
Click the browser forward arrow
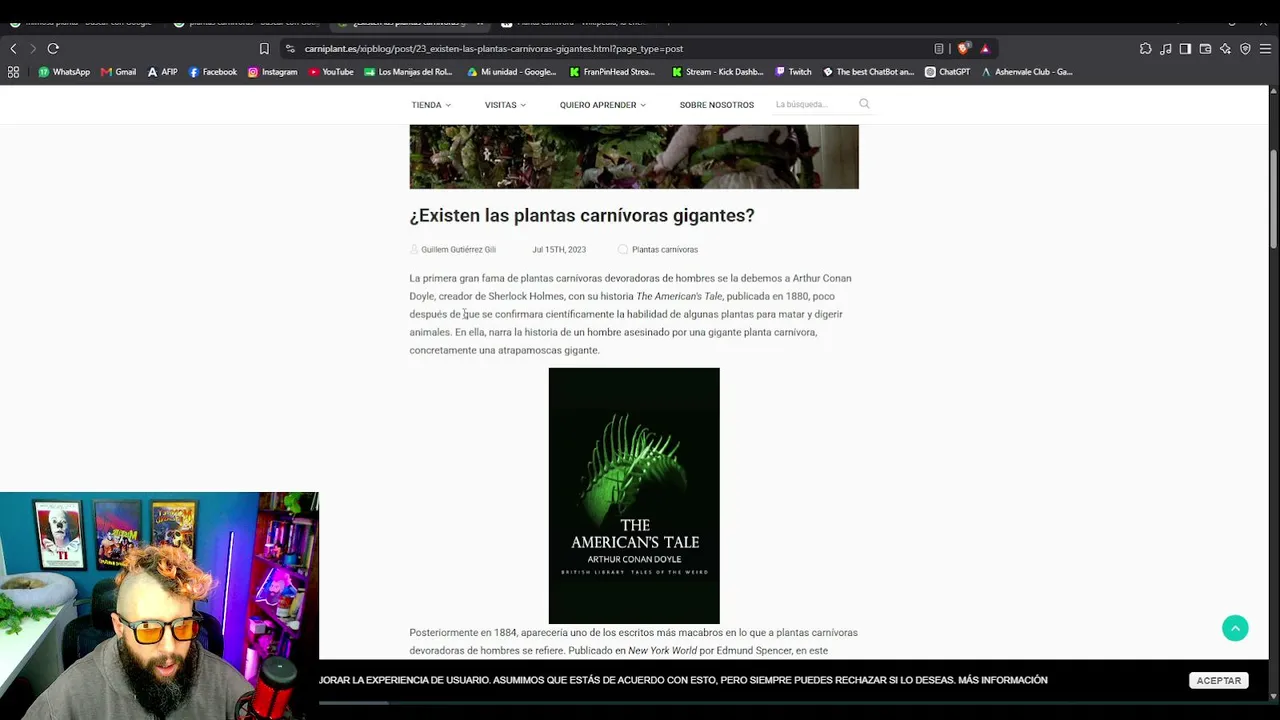point(32,48)
